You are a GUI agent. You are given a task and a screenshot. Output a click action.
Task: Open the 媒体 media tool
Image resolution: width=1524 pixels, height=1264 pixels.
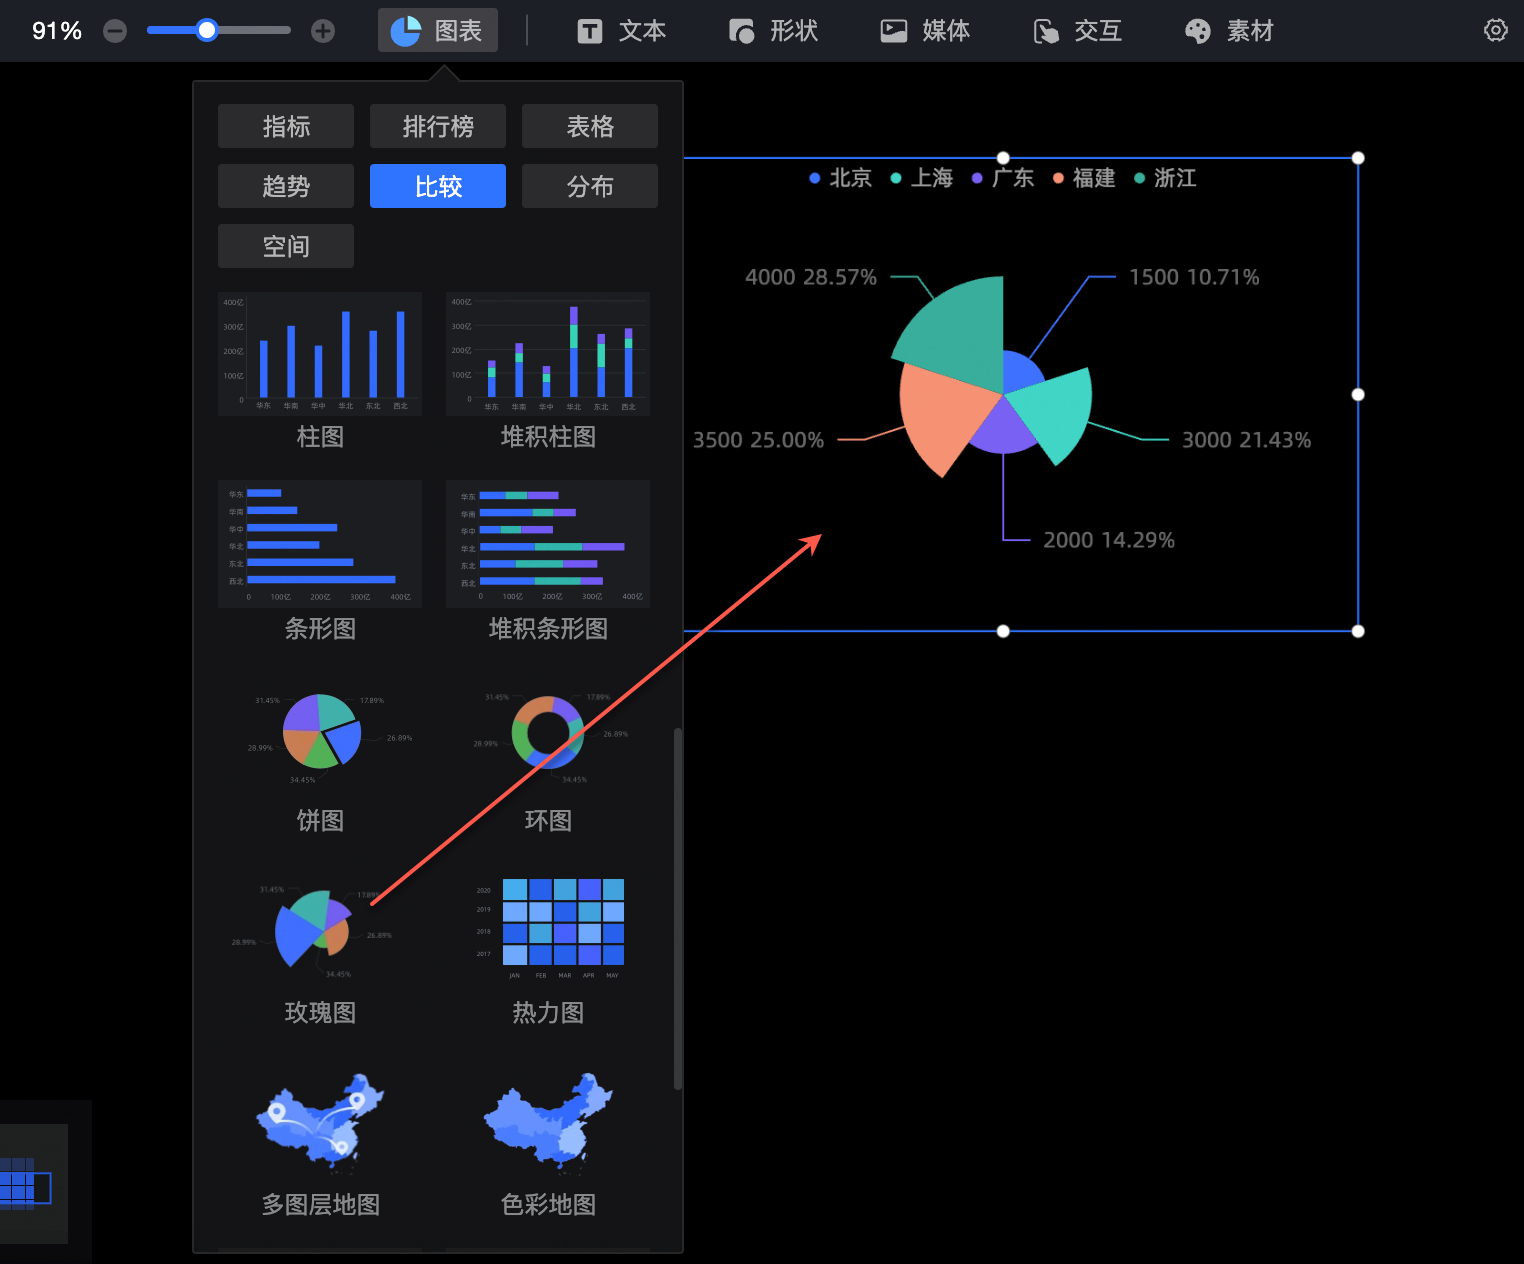click(926, 31)
